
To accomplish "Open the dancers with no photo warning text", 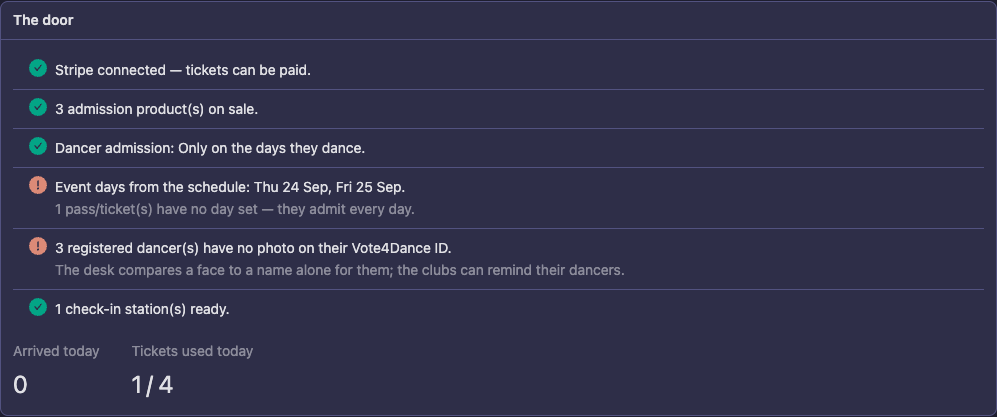I will pos(253,249).
